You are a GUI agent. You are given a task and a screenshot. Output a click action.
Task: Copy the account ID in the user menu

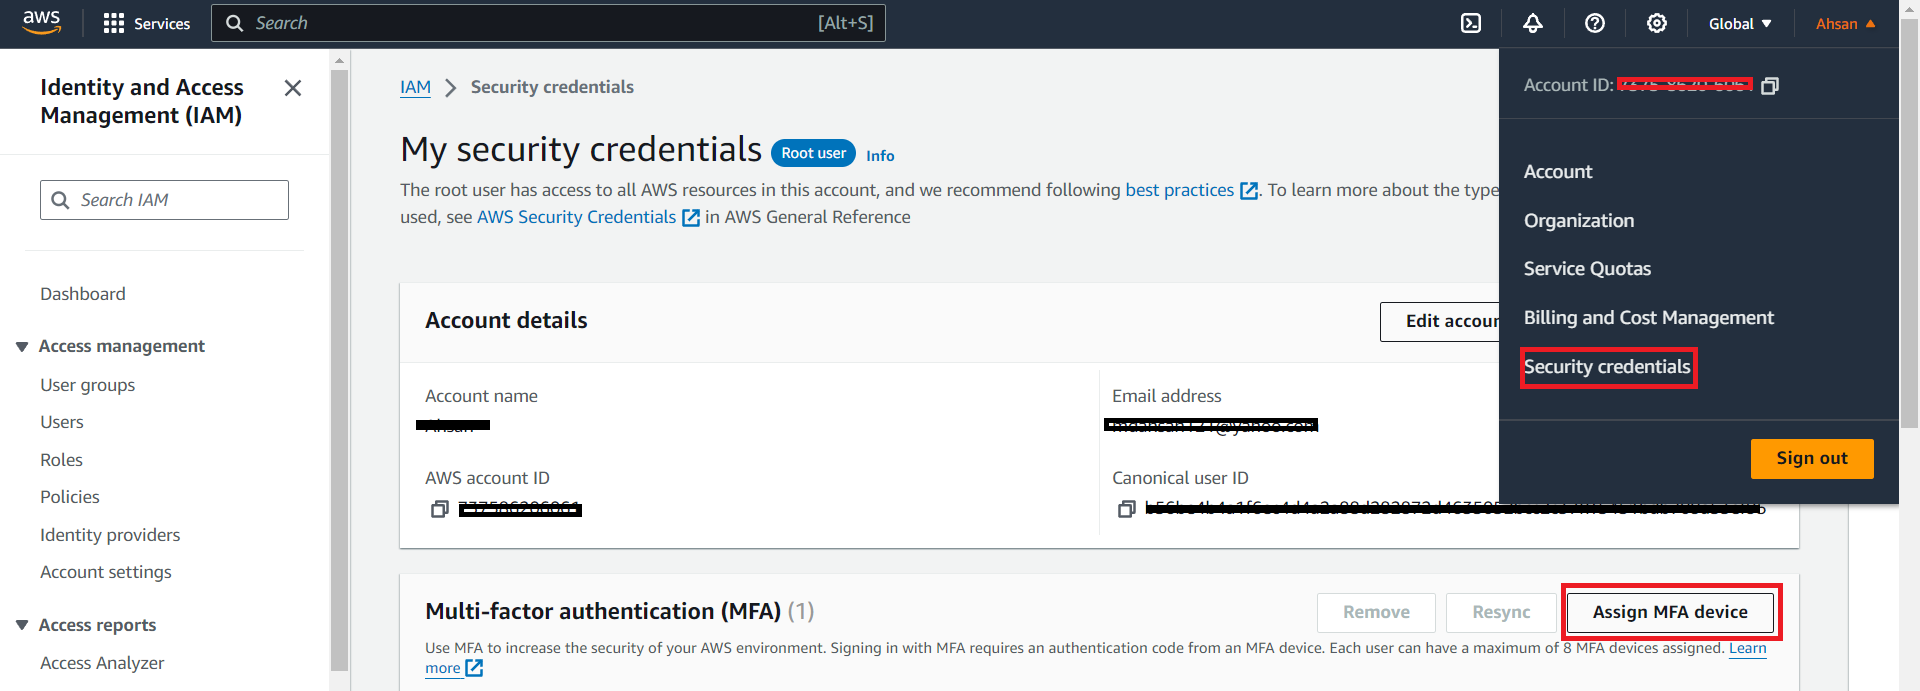(x=1770, y=86)
